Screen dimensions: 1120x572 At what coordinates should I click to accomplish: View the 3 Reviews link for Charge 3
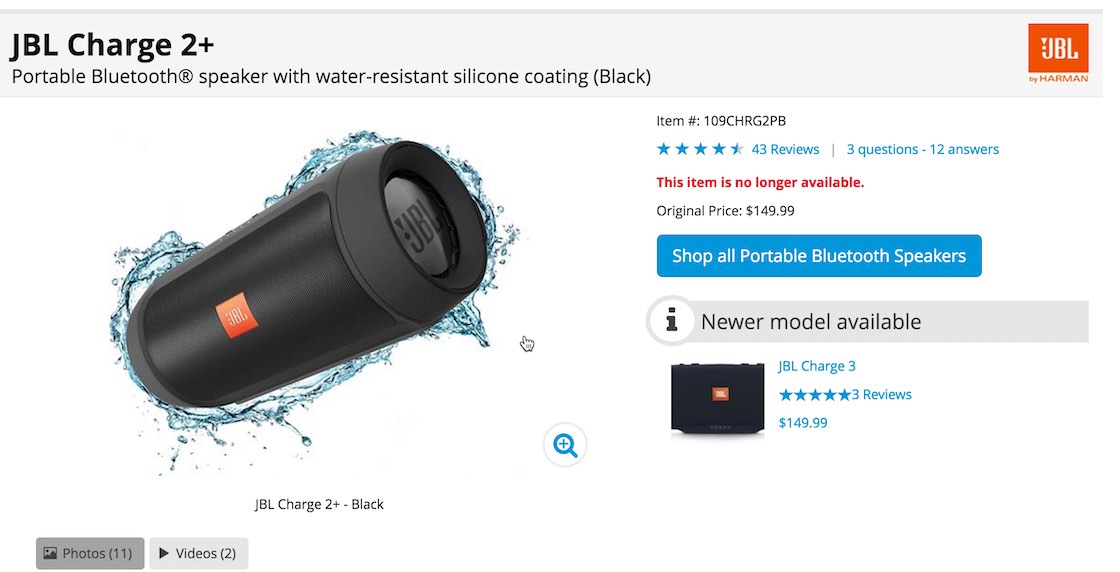(881, 395)
